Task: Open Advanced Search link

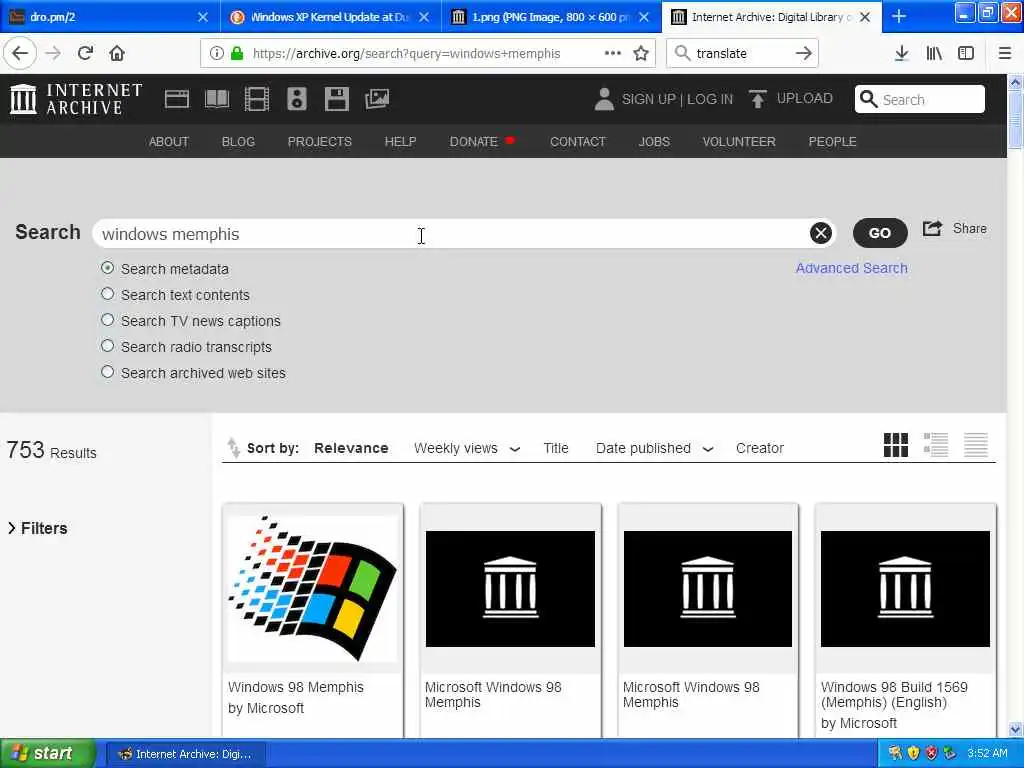Action: [852, 268]
